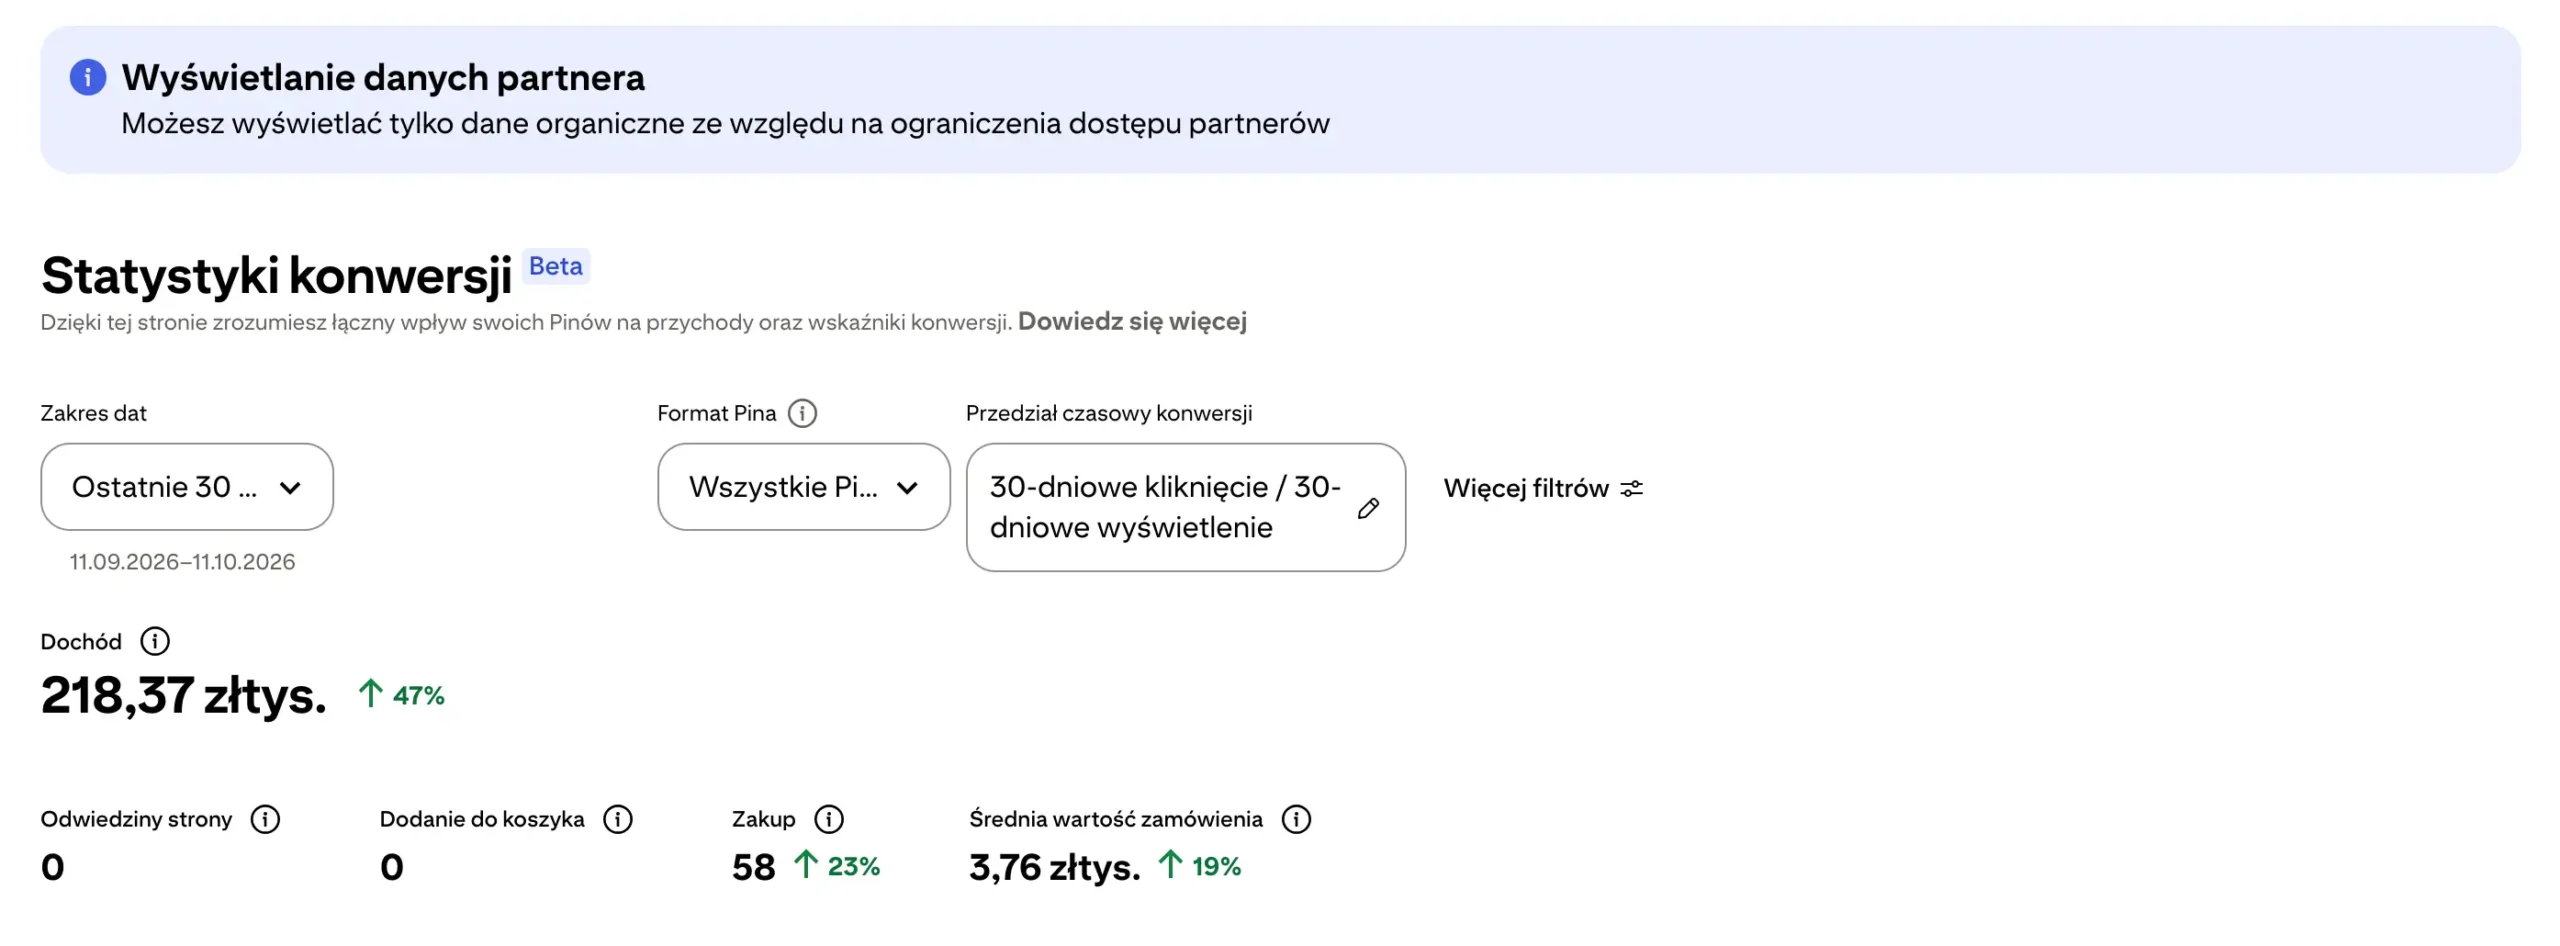
Task: Click the Zakres dat label
Action: pos(93,413)
